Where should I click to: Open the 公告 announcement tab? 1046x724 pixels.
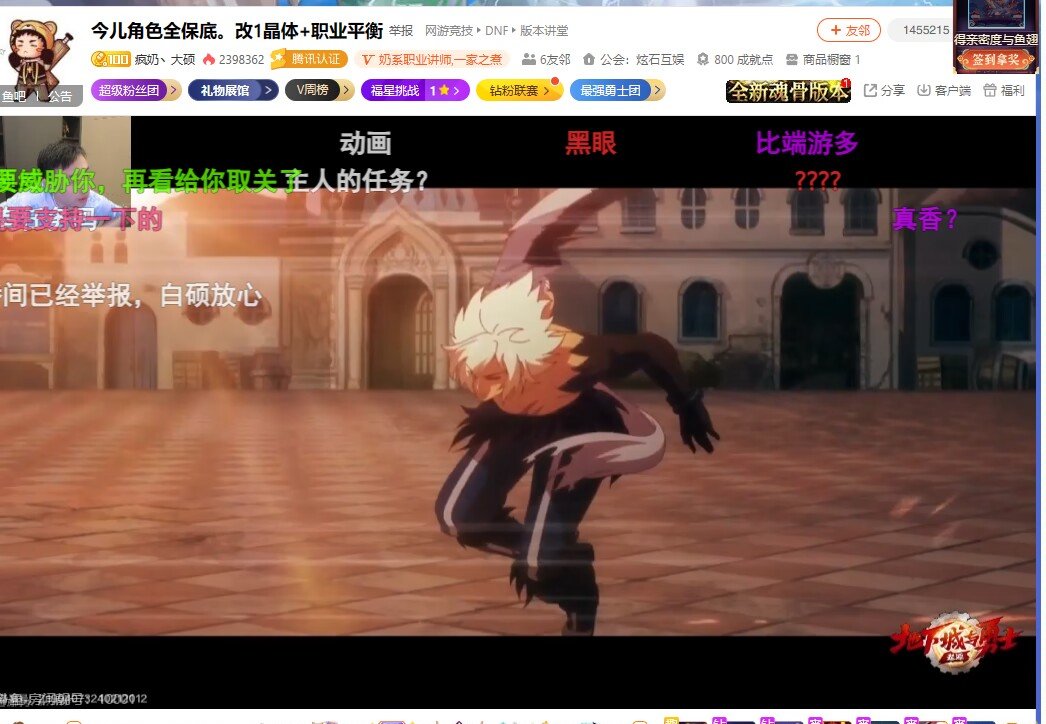pyautogui.click(x=60, y=96)
